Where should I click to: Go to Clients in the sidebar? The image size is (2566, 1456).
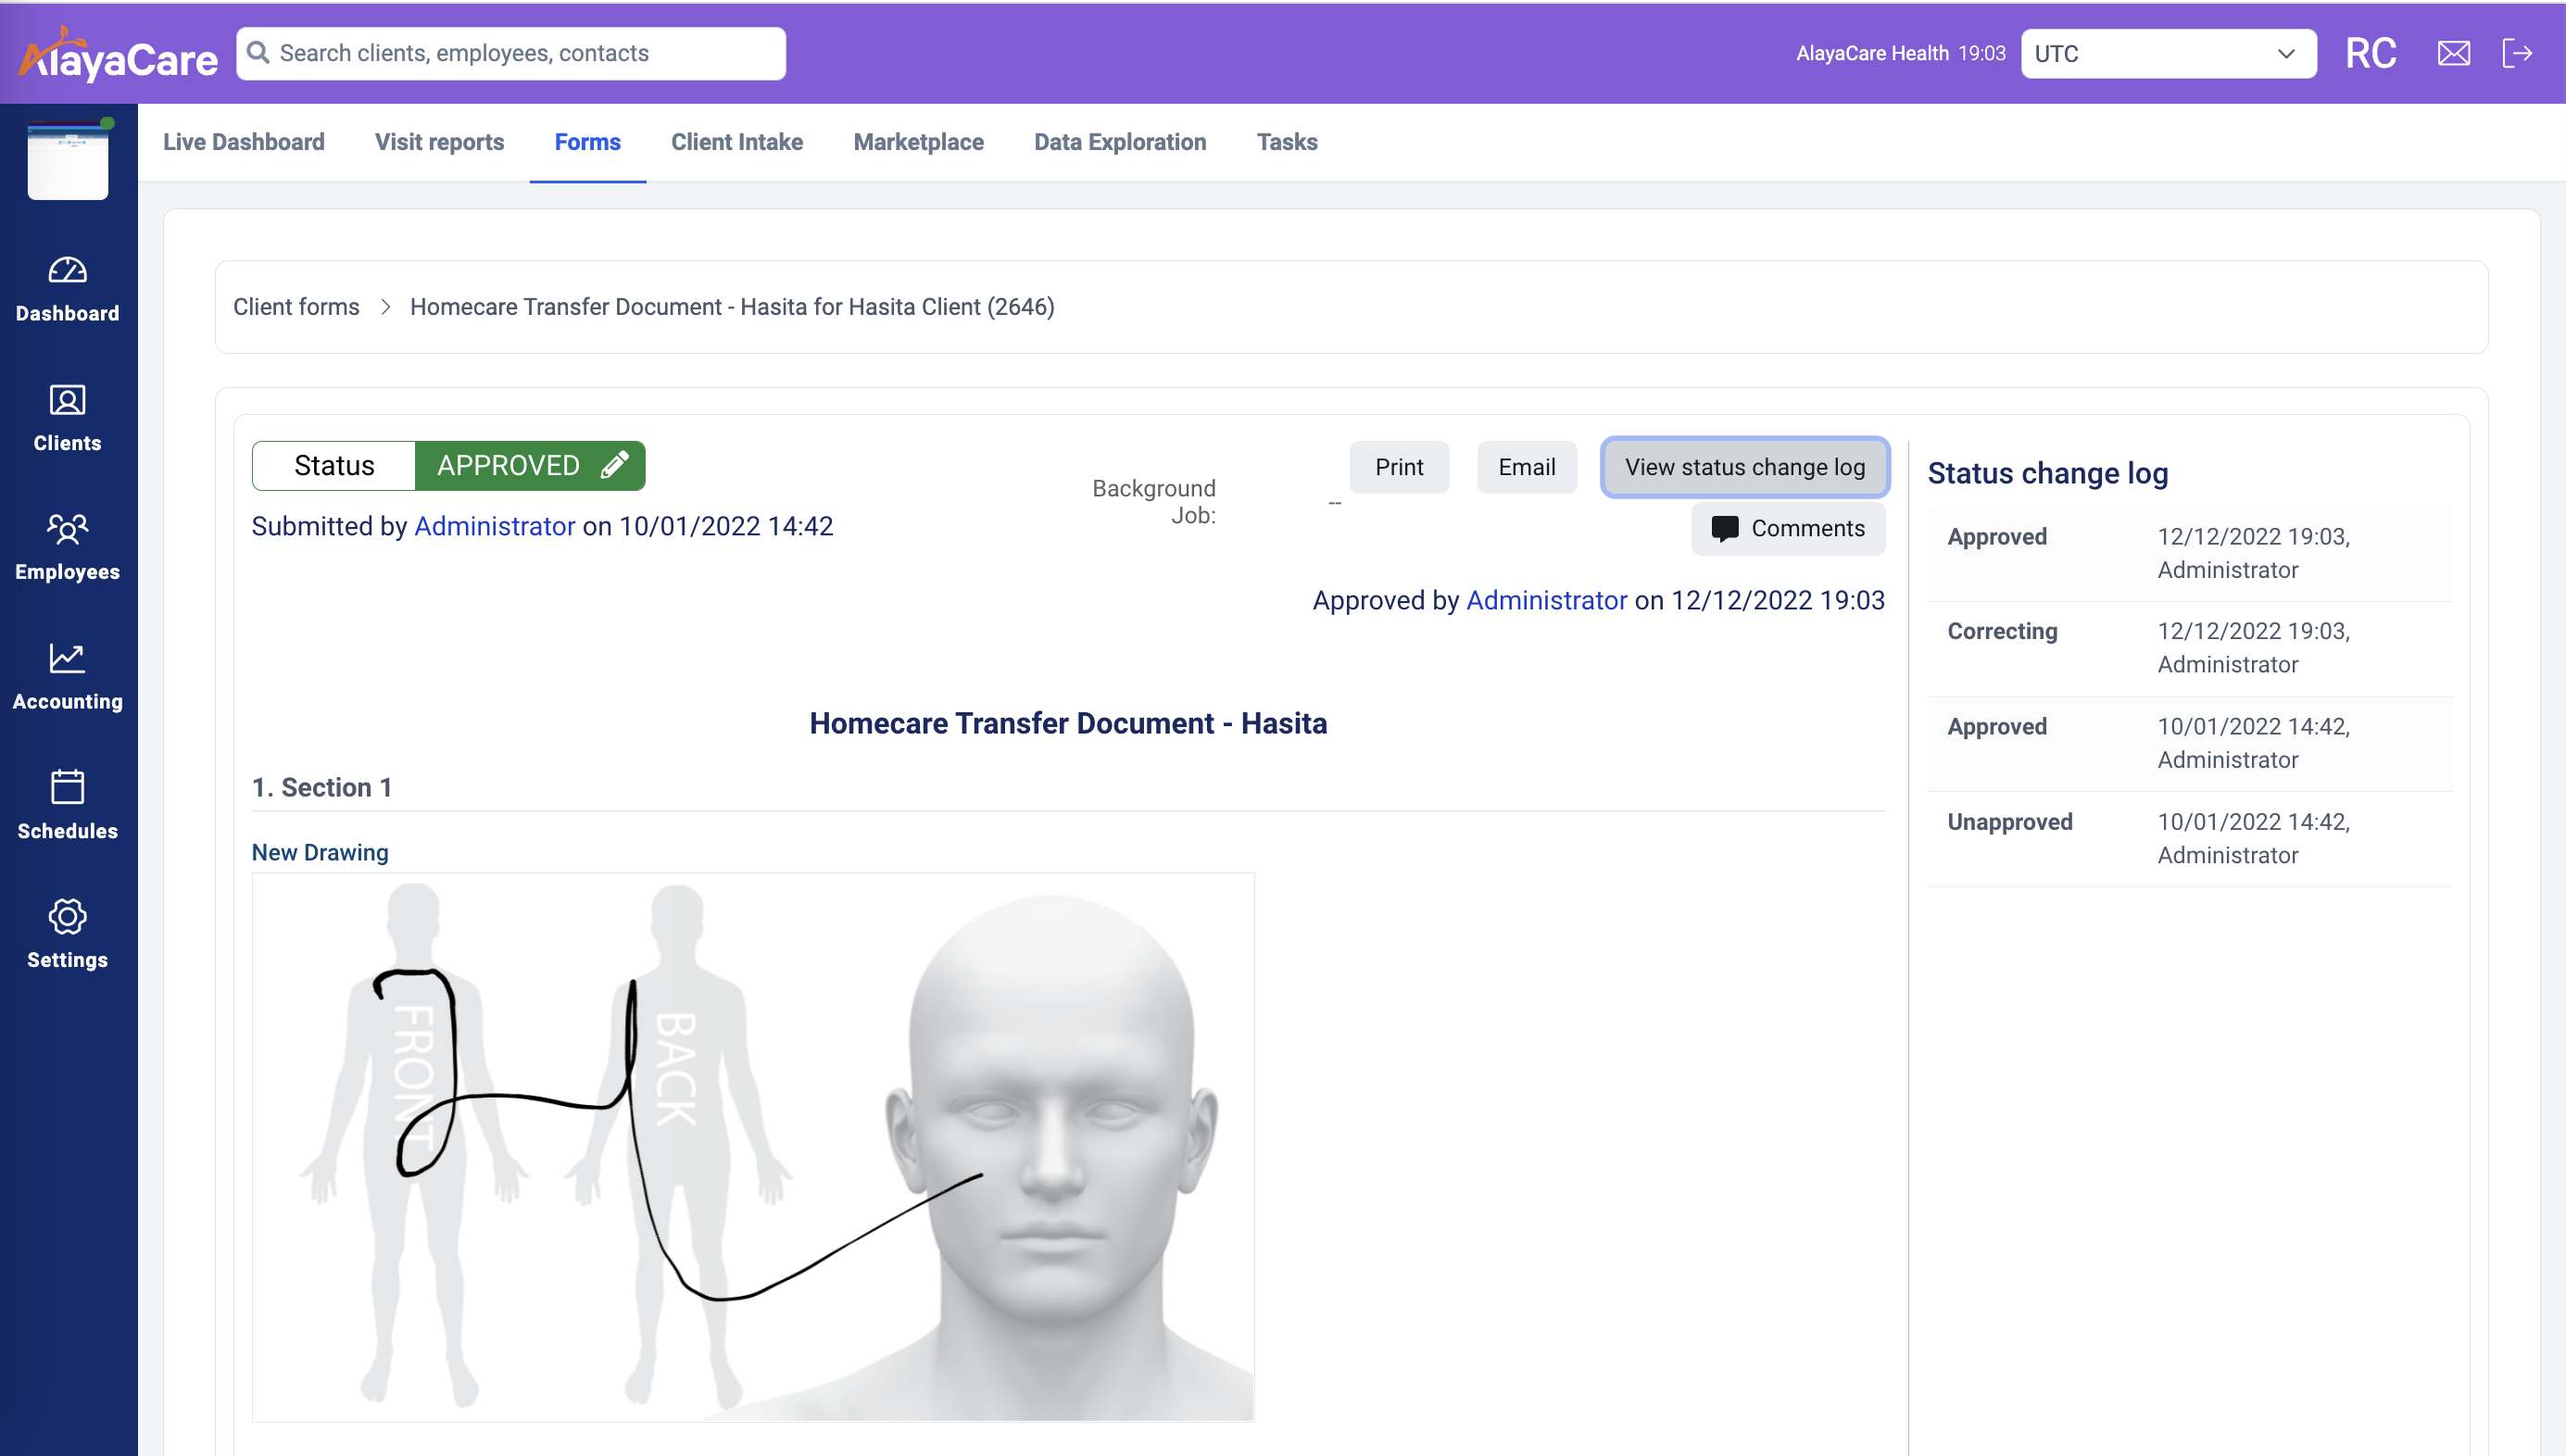coord(67,401)
